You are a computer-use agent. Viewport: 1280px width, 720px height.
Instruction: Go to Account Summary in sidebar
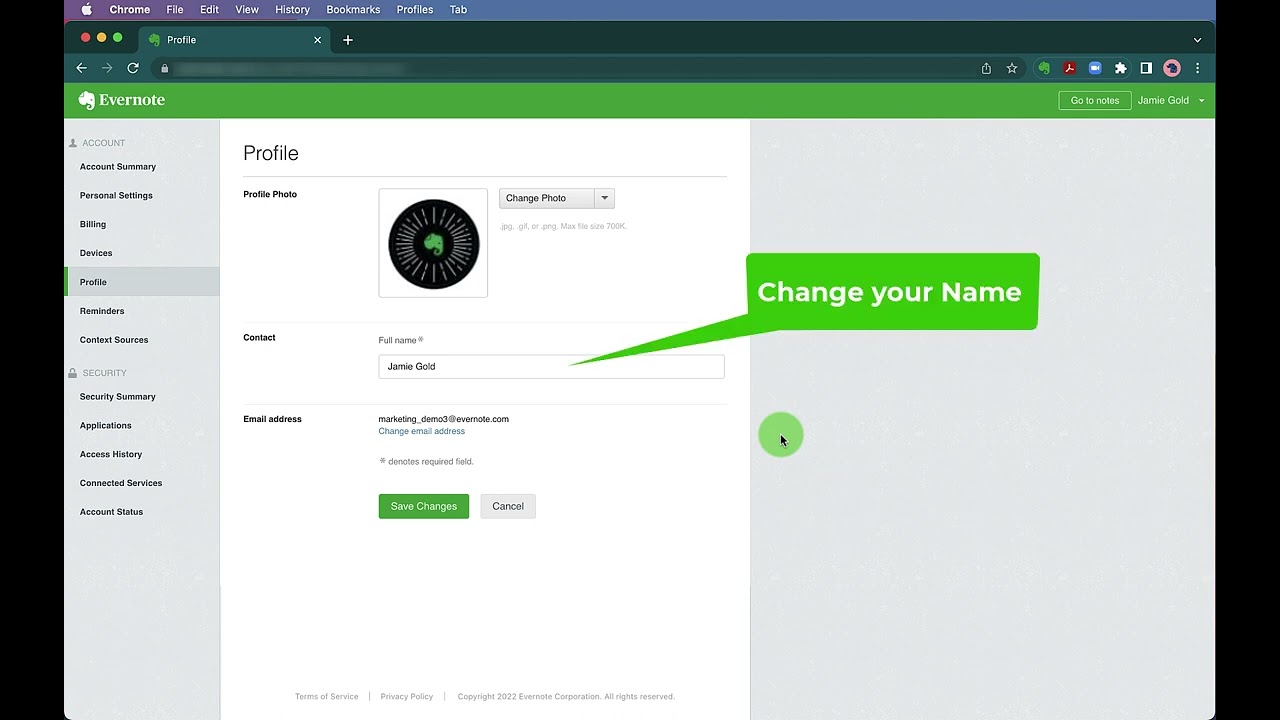coord(118,167)
